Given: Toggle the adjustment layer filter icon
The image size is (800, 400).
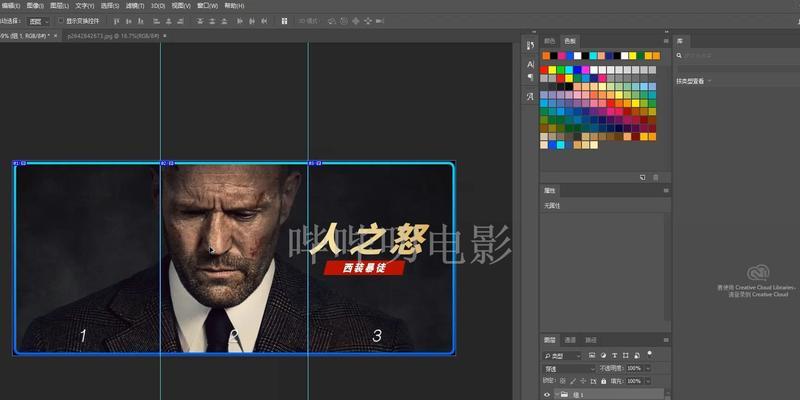Looking at the screenshot, I should (x=603, y=355).
